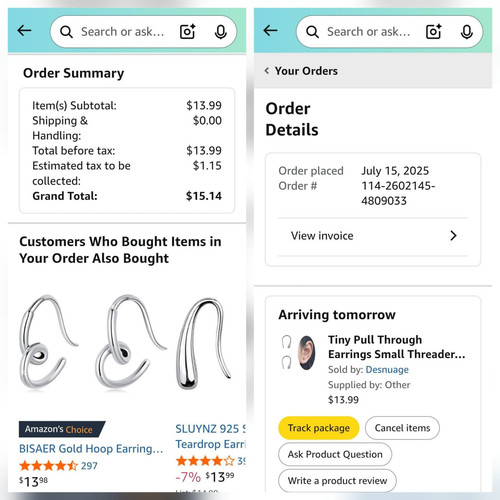Image resolution: width=500 pixels, height=500 pixels.
Task: Click Ask Product Question button
Action: [335, 454]
